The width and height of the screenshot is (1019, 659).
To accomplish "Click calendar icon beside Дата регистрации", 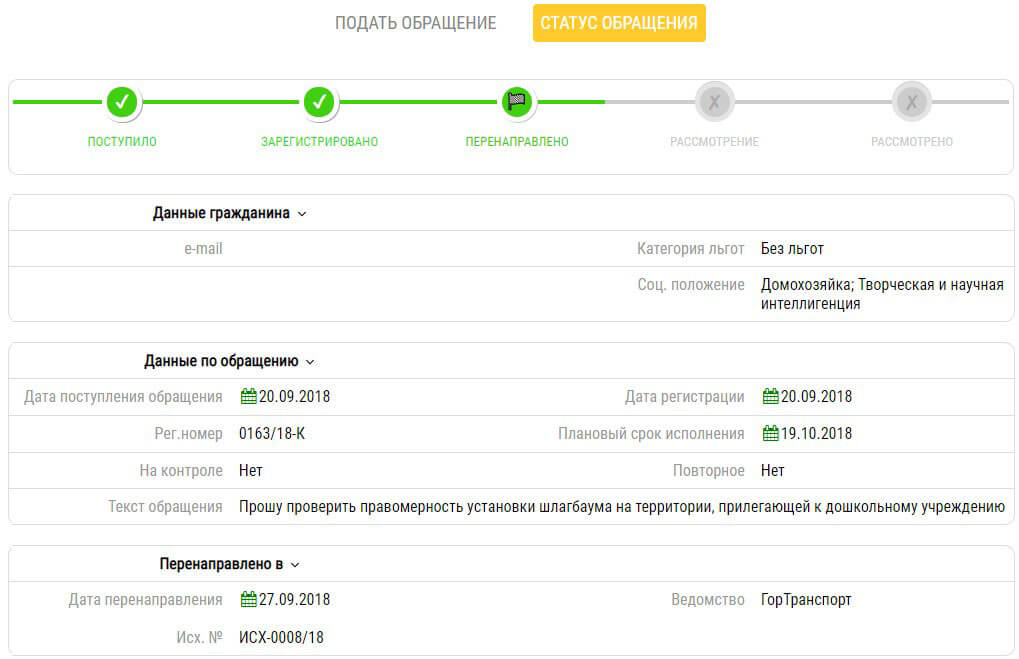I will click(x=770, y=396).
